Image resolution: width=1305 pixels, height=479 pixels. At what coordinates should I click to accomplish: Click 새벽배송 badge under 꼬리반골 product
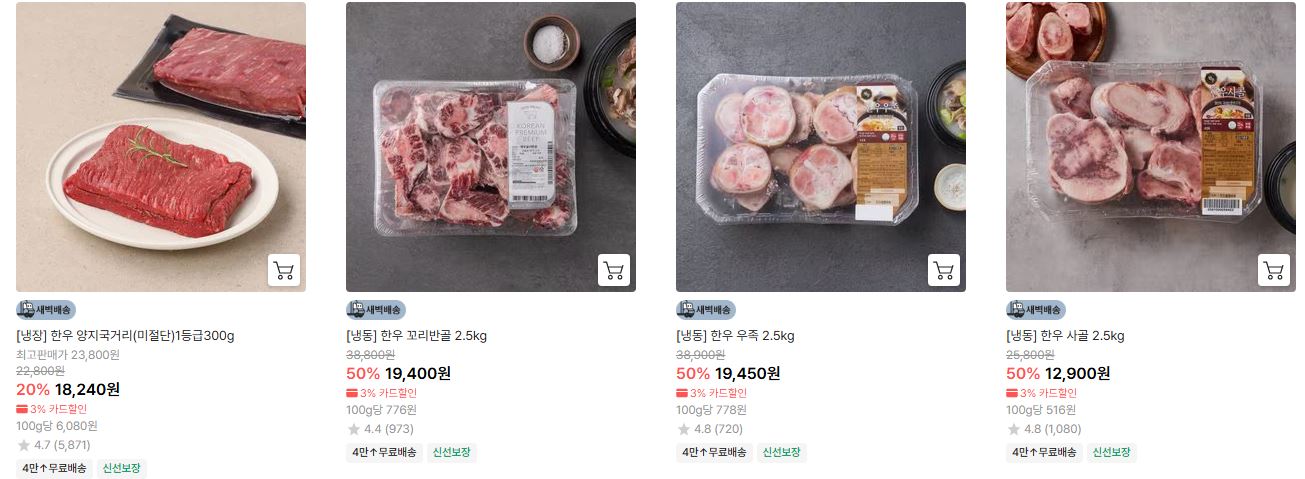point(376,310)
